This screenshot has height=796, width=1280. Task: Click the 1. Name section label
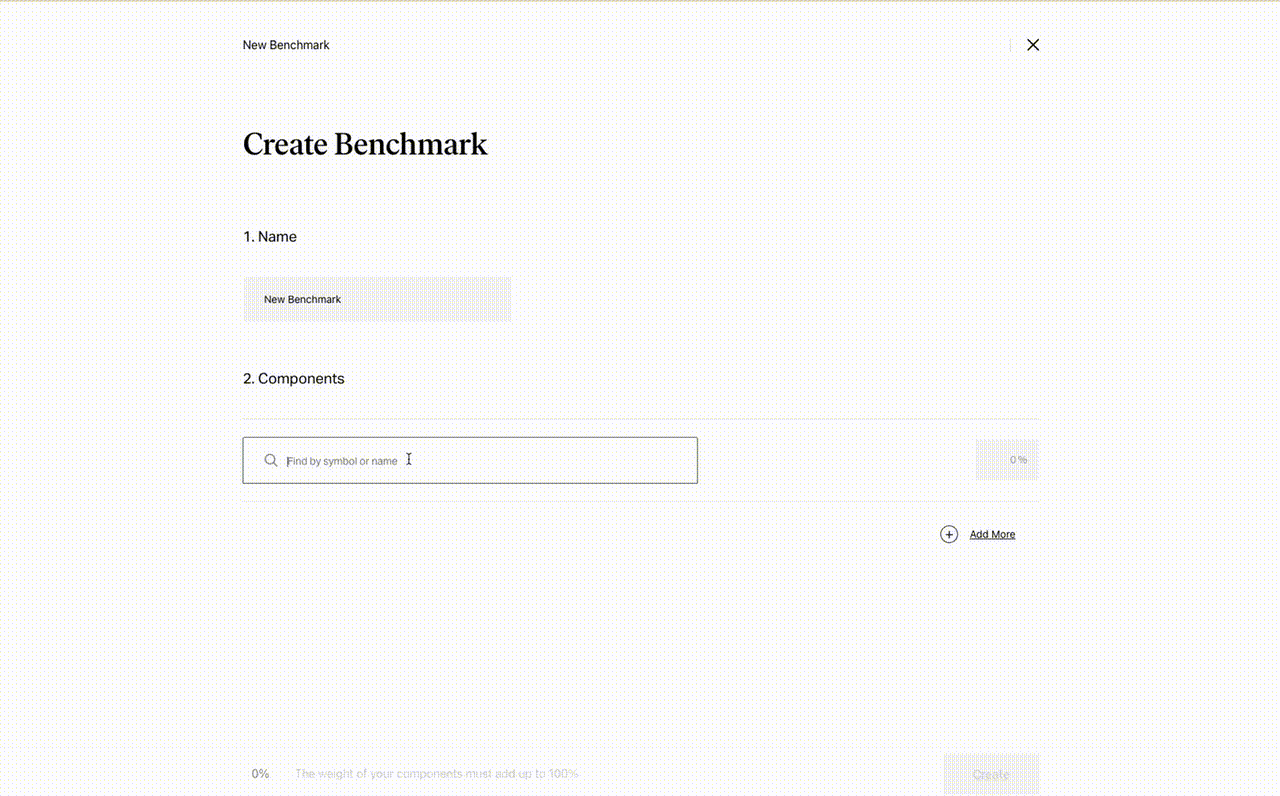pyautogui.click(x=270, y=237)
